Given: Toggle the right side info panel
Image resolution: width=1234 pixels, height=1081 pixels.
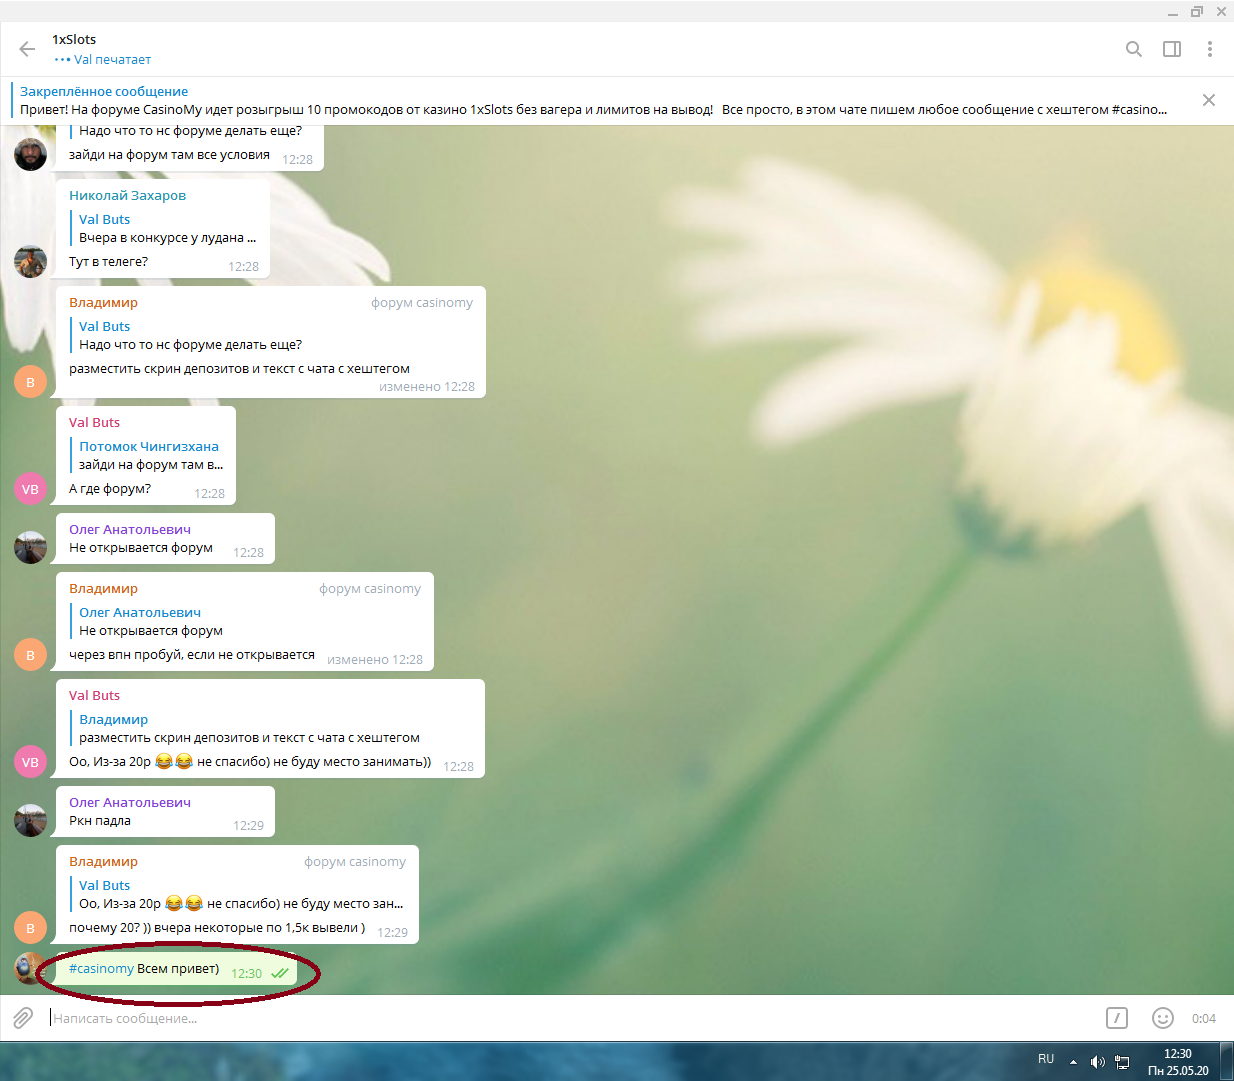Looking at the screenshot, I should pos(1171,49).
